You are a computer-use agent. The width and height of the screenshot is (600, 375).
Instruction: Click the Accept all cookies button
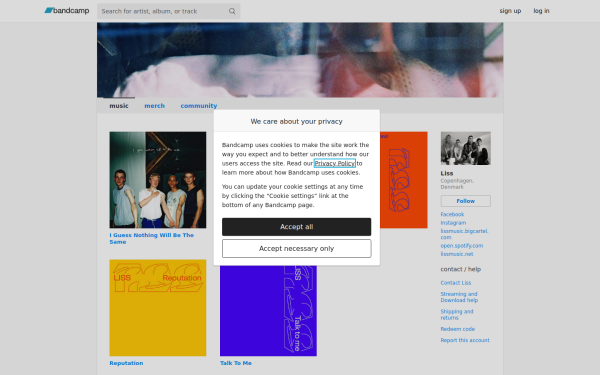[297, 227]
